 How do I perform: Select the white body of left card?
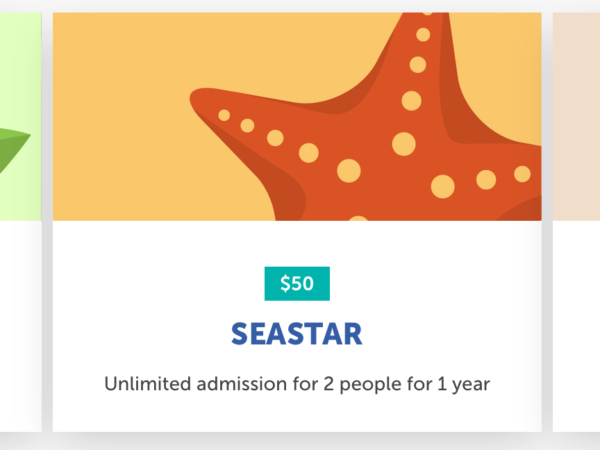pyautogui.click(x=21, y=326)
